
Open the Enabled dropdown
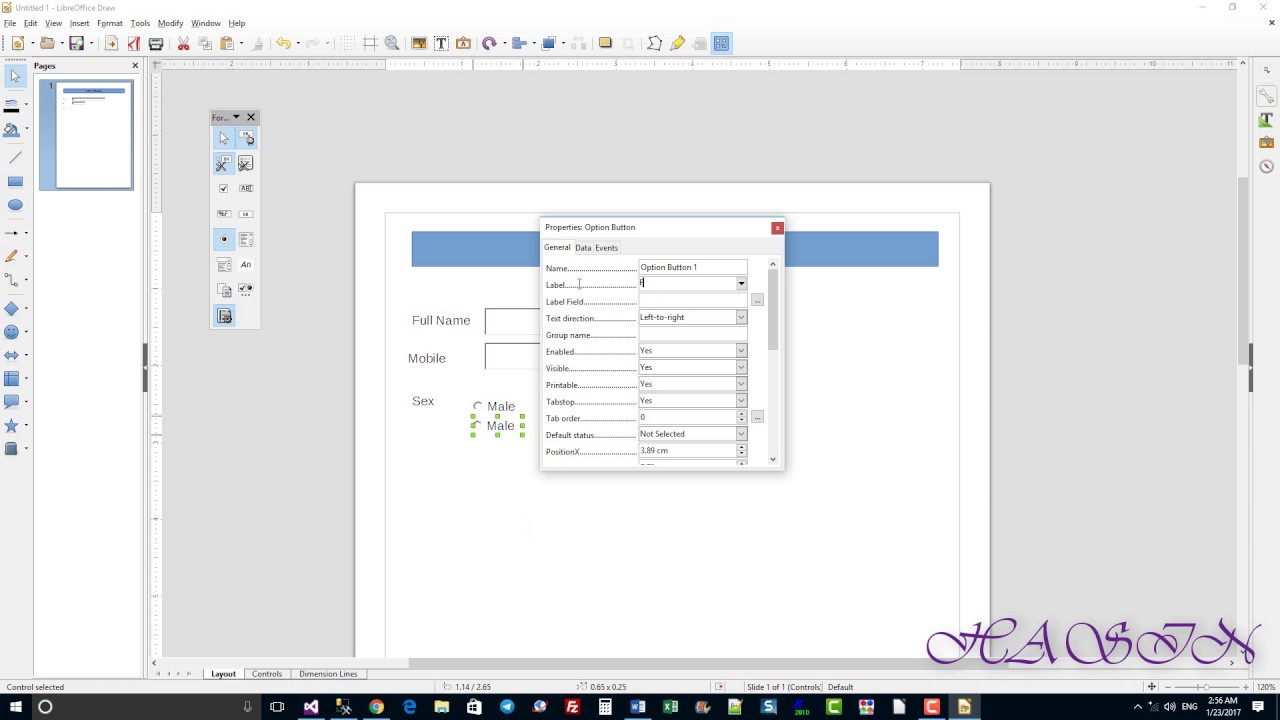coord(741,351)
